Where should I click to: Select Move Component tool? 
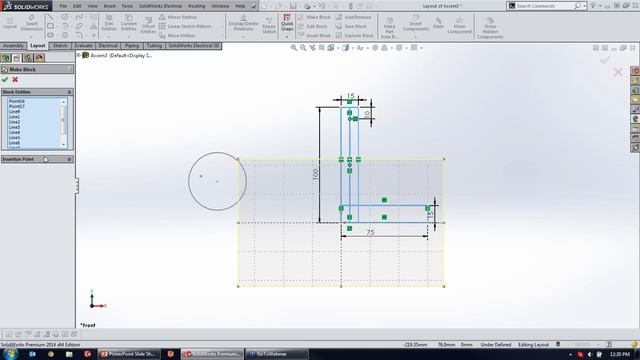coord(460,26)
